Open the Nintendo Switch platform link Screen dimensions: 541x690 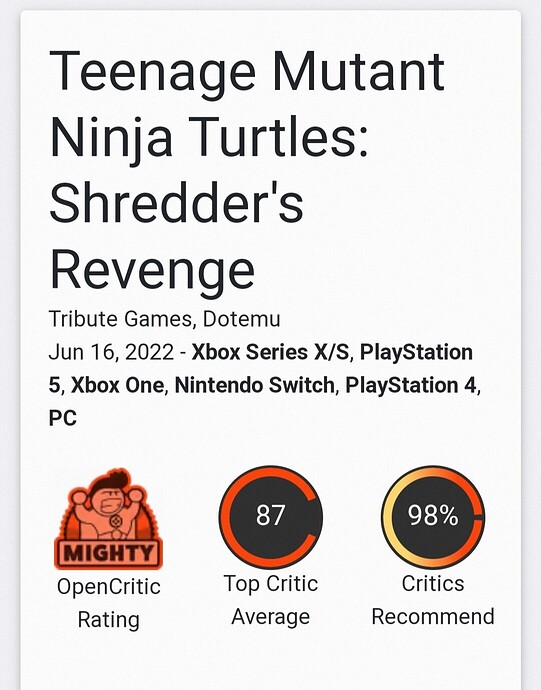[255, 385]
